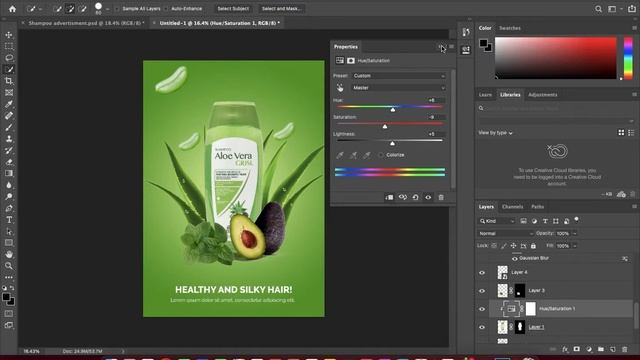Delete adjustment with Properties trash icon
The image size is (640, 360).
pos(441,198)
